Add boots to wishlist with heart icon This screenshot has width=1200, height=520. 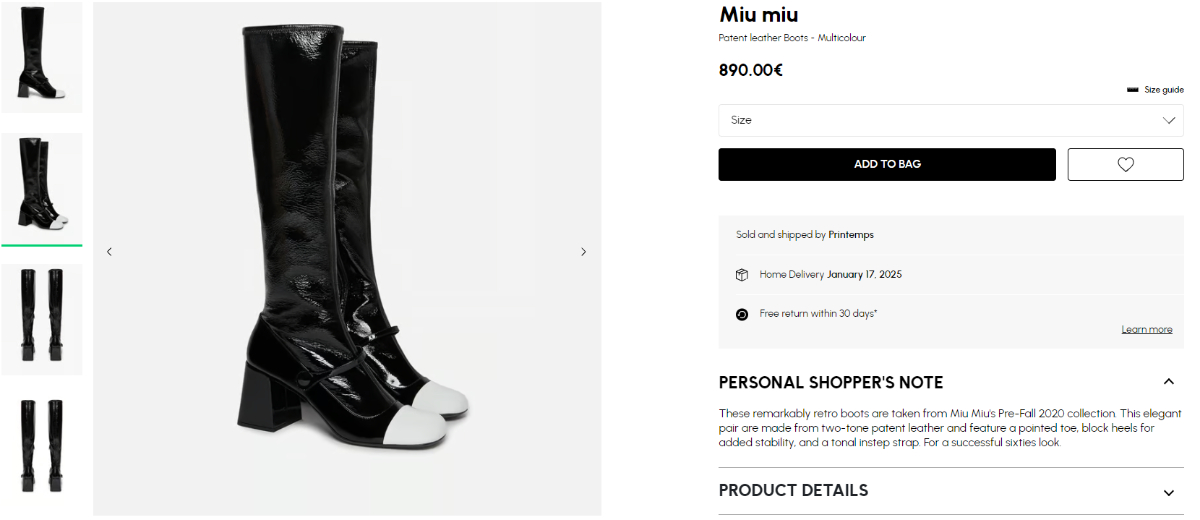tap(1125, 165)
